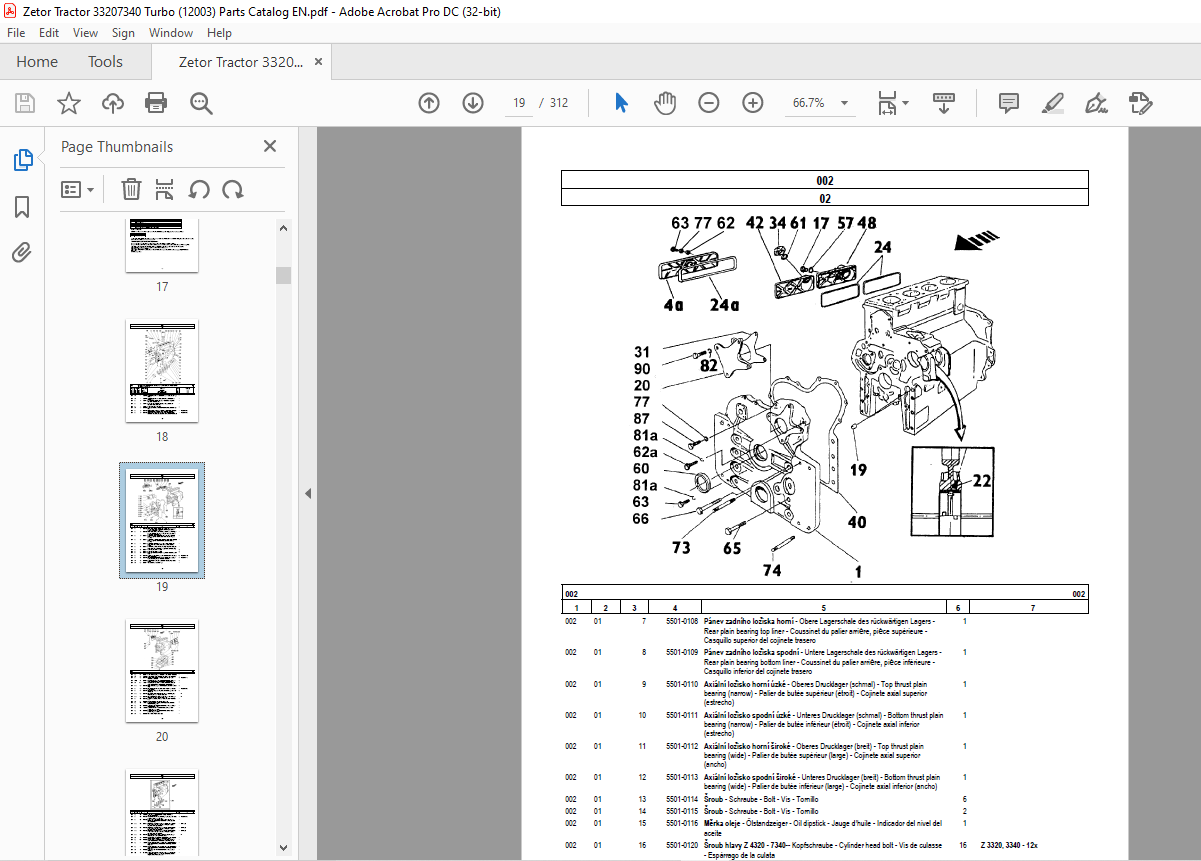Screen dimensions: 1201x861
Task: Rotate page counterclockwise
Action: coord(199,189)
